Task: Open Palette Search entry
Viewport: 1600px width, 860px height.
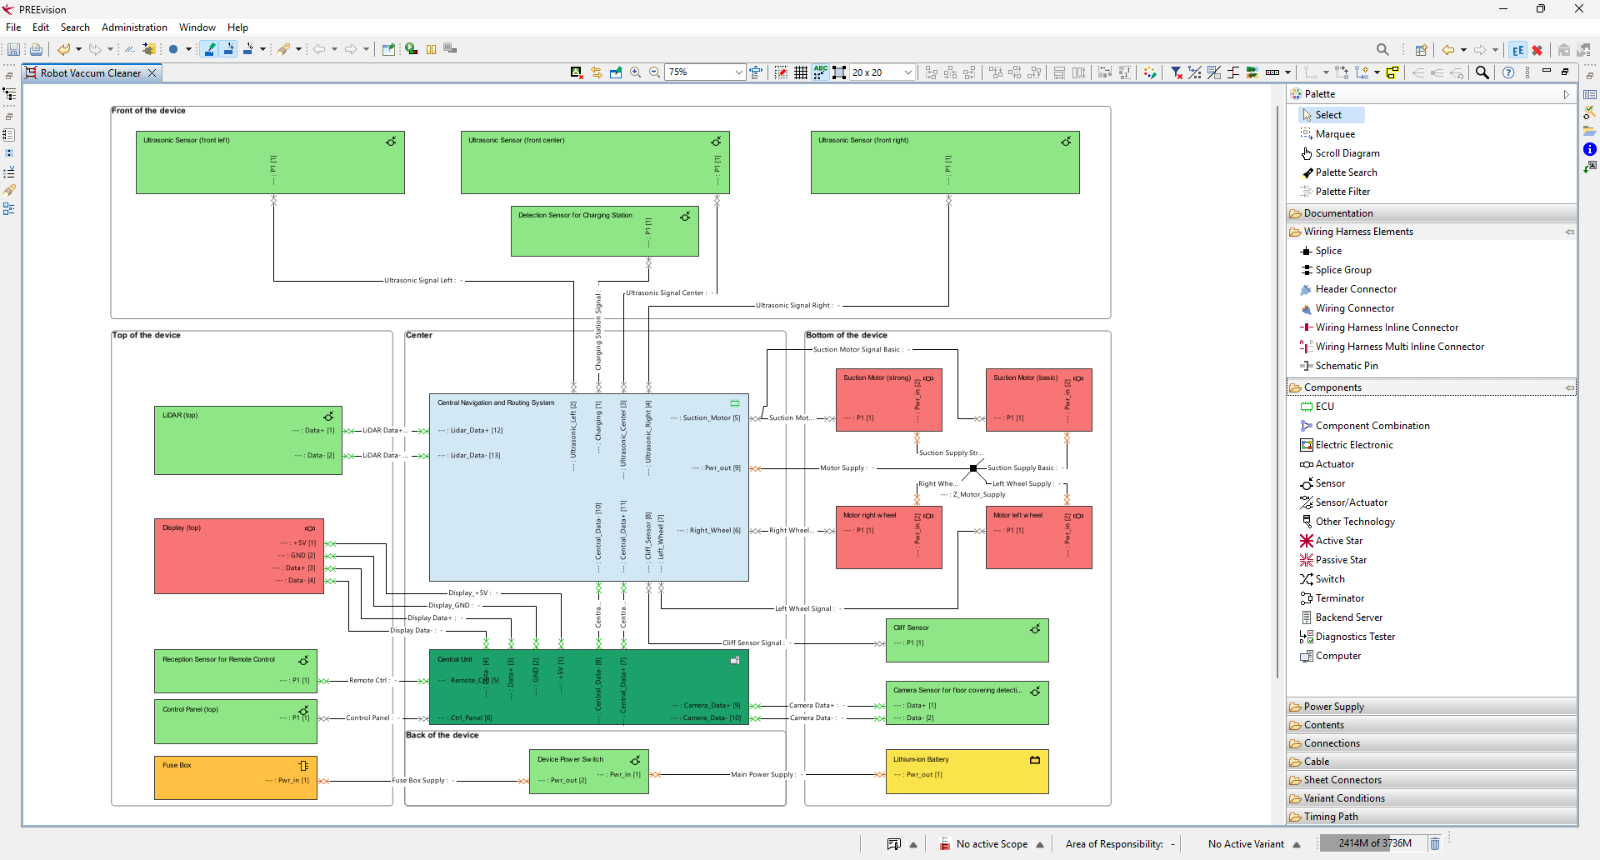Action: [1346, 172]
